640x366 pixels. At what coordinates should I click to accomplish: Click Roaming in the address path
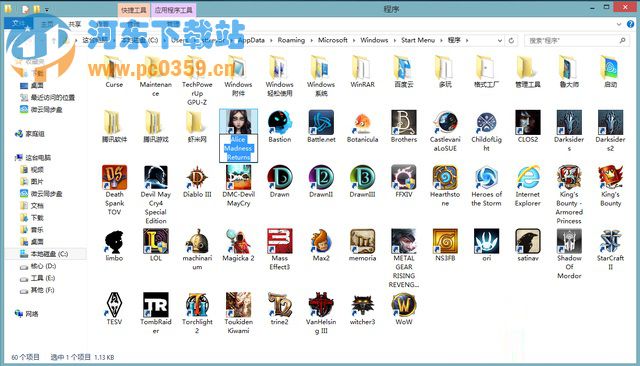291,40
